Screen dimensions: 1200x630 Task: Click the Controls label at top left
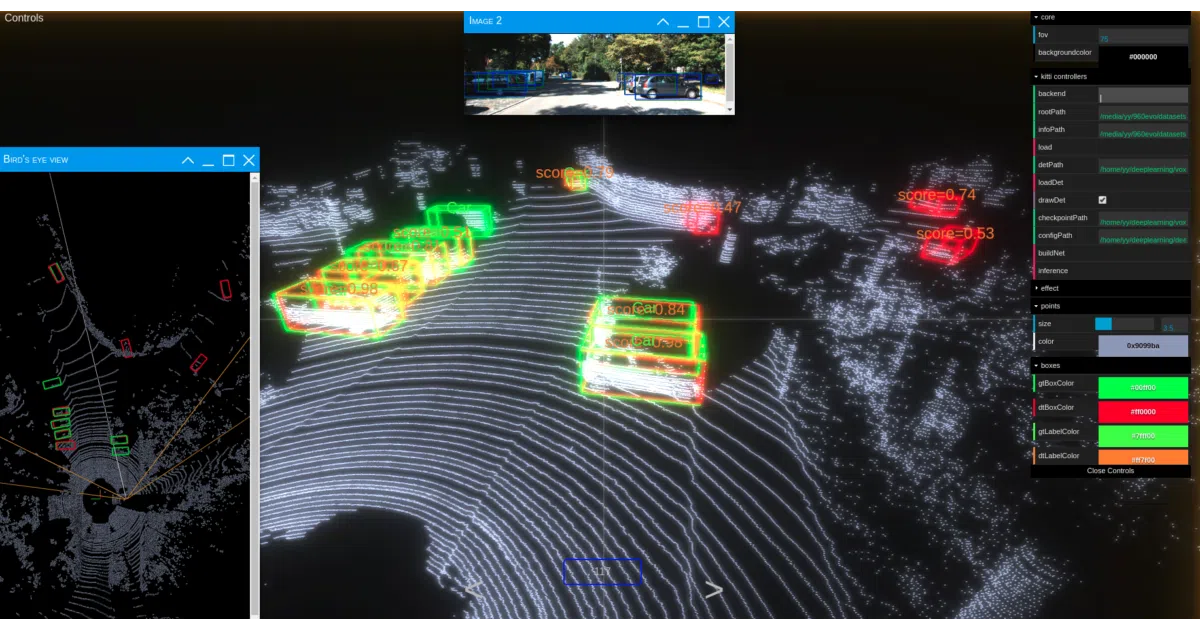pyautogui.click(x=24, y=18)
